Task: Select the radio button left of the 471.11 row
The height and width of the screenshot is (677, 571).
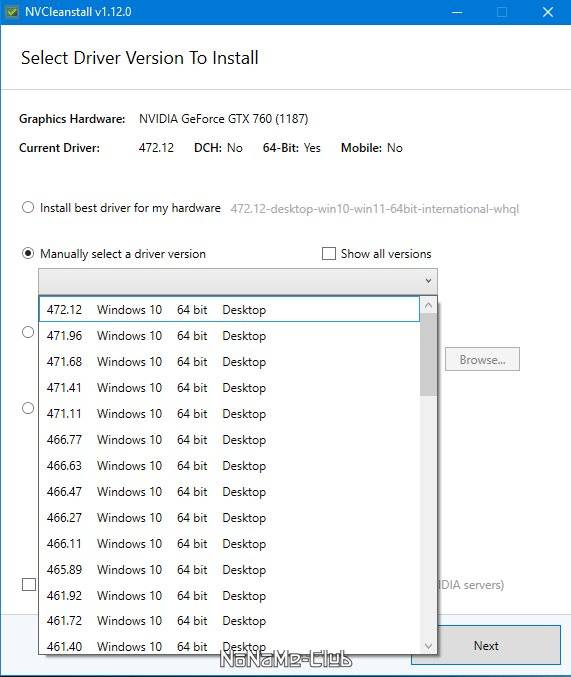Action: point(28,408)
